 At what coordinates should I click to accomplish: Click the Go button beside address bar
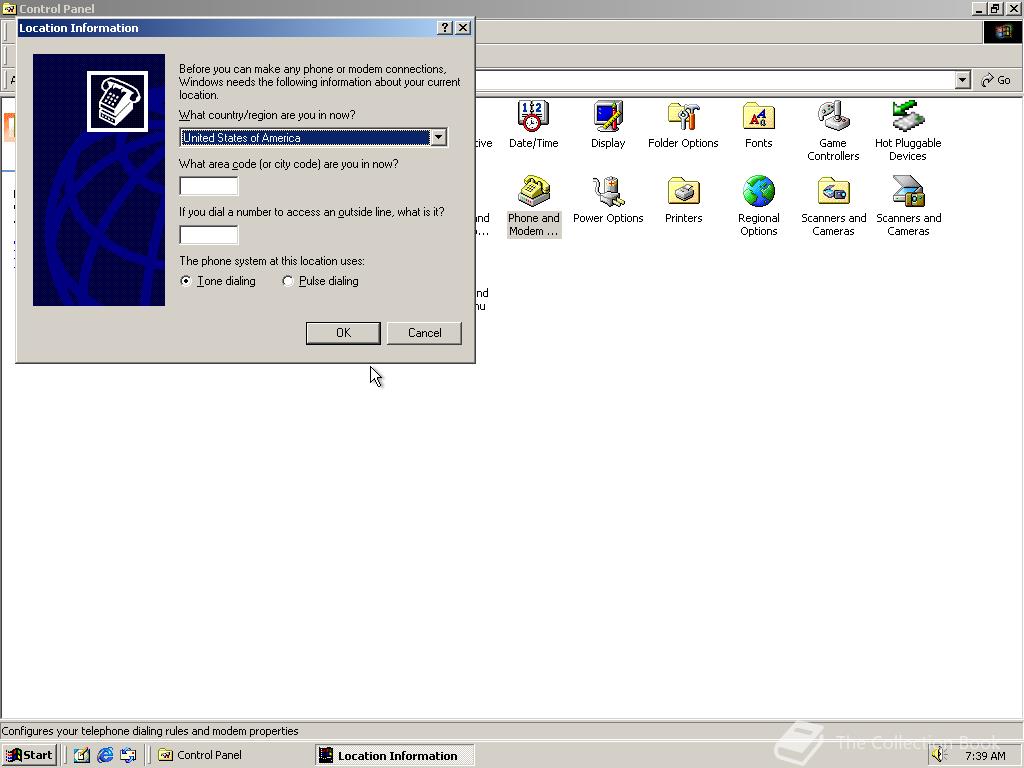(x=997, y=80)
